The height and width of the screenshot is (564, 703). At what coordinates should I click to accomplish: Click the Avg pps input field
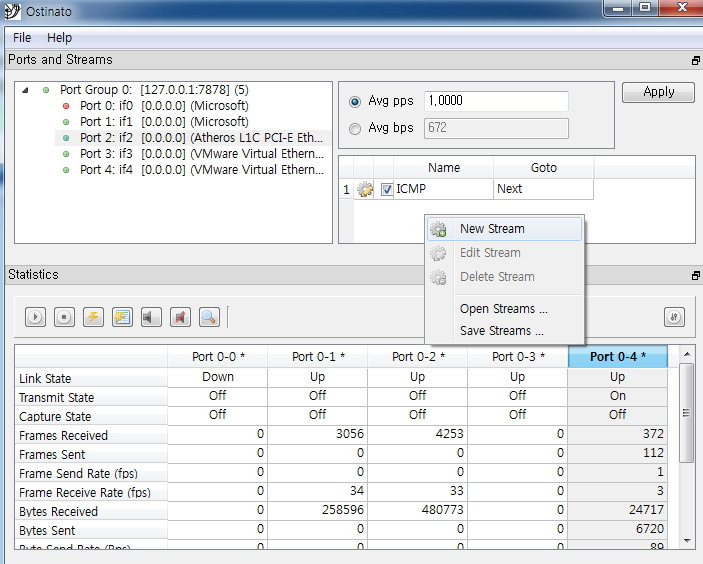[x=496, y=101]
